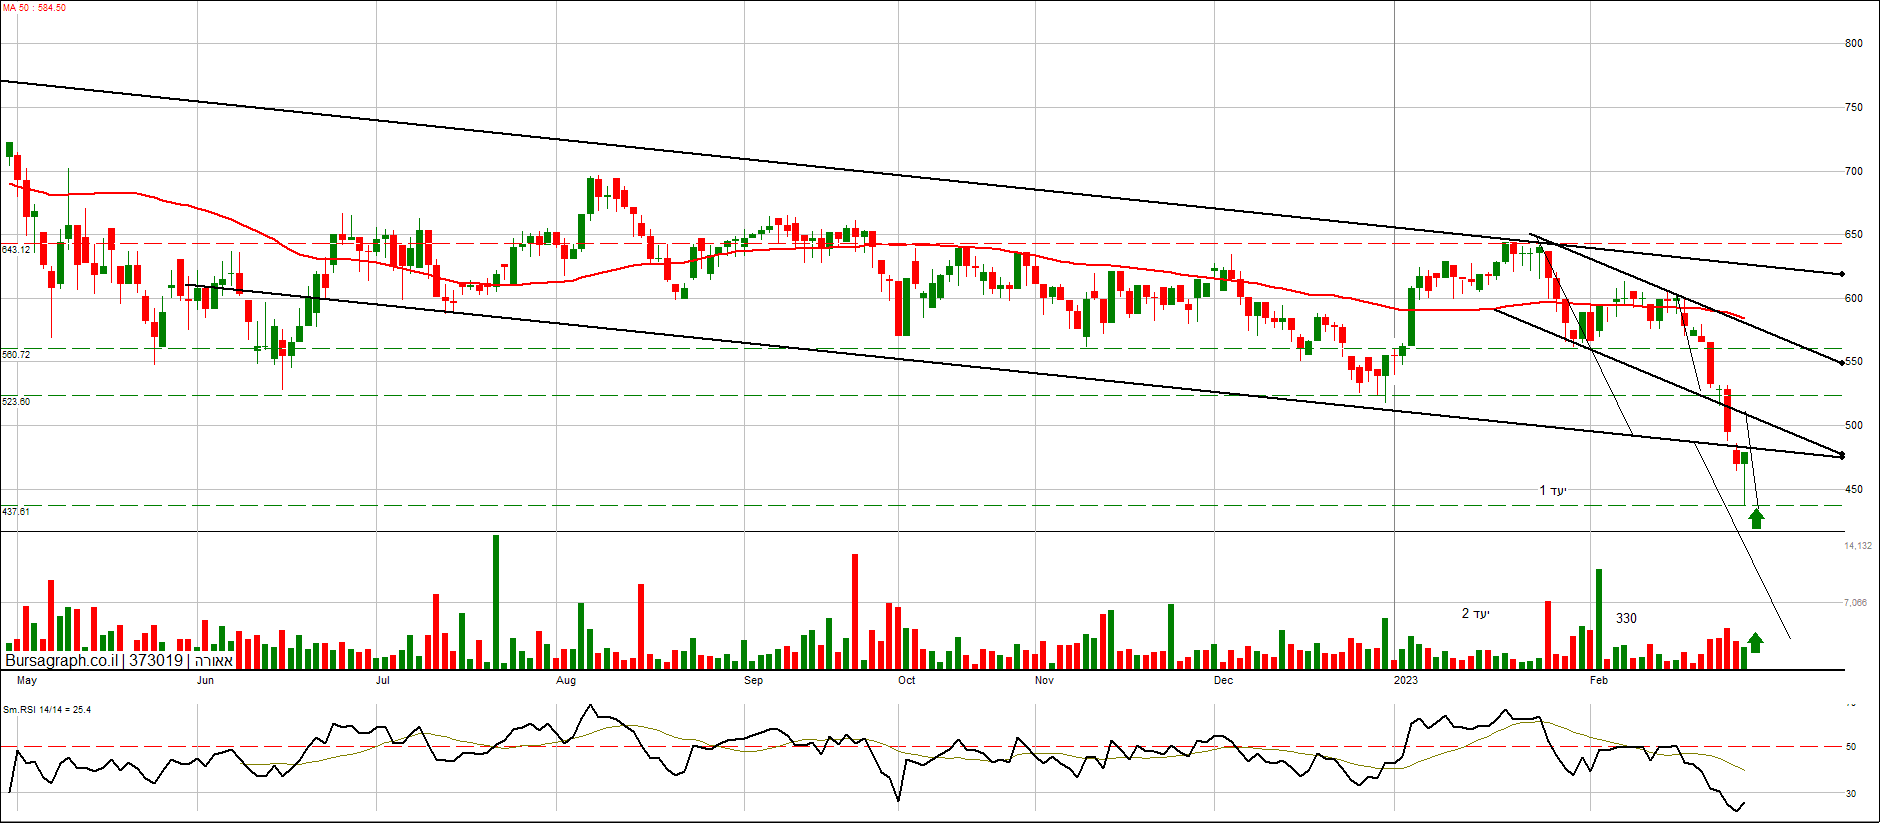
Task: Click the RSI axis 30 level label
Action: 1851,794
